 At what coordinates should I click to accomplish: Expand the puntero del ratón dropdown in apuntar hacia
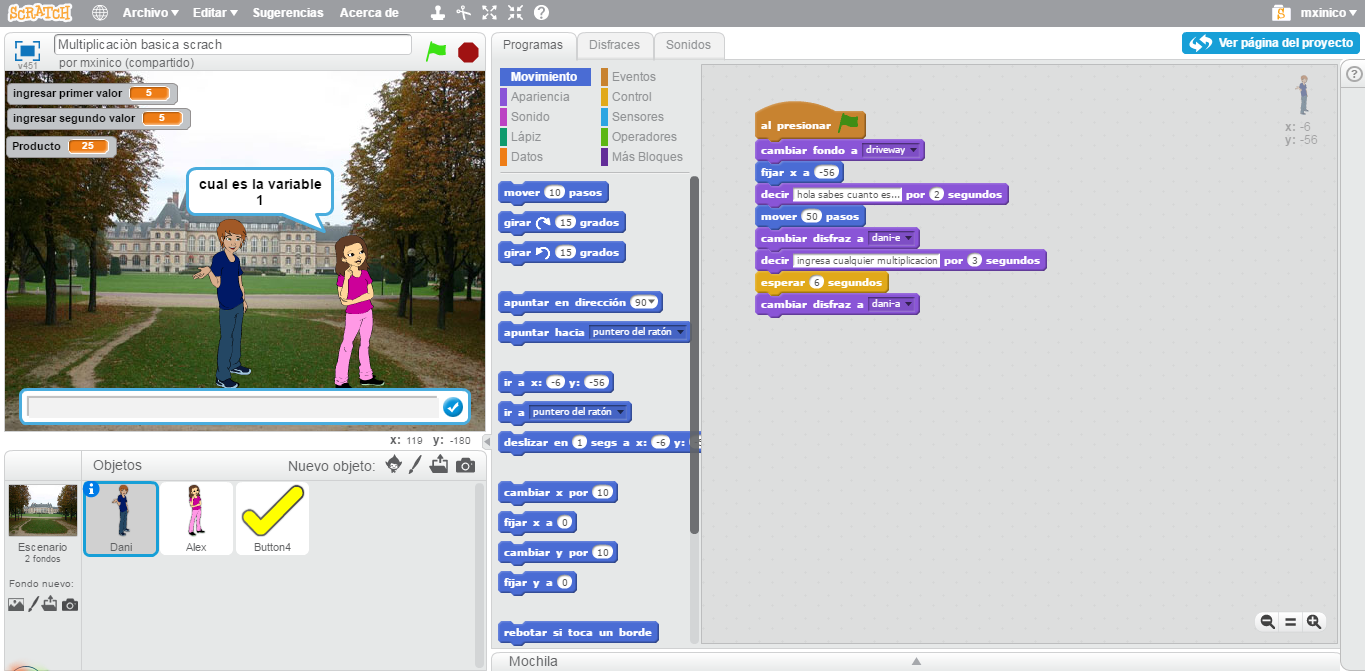point(680,332)
